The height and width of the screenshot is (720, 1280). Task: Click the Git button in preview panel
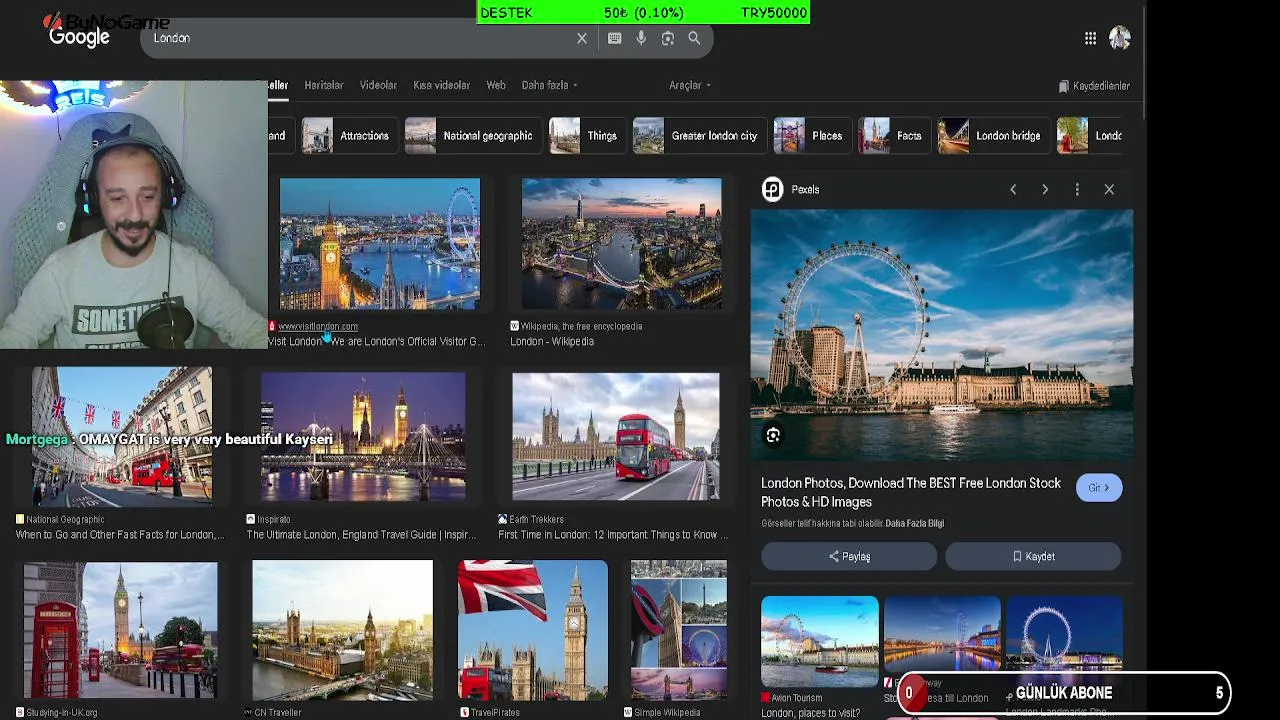(x=1099, y=488)
